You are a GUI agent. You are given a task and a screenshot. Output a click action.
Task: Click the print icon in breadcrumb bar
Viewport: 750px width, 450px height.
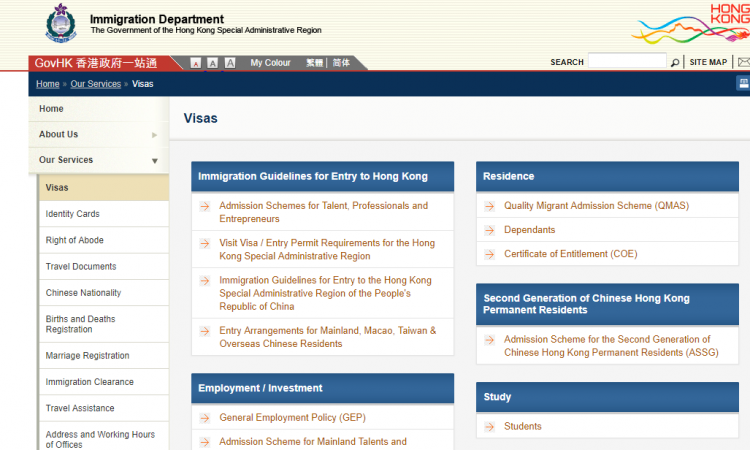[x=743, y=84]
